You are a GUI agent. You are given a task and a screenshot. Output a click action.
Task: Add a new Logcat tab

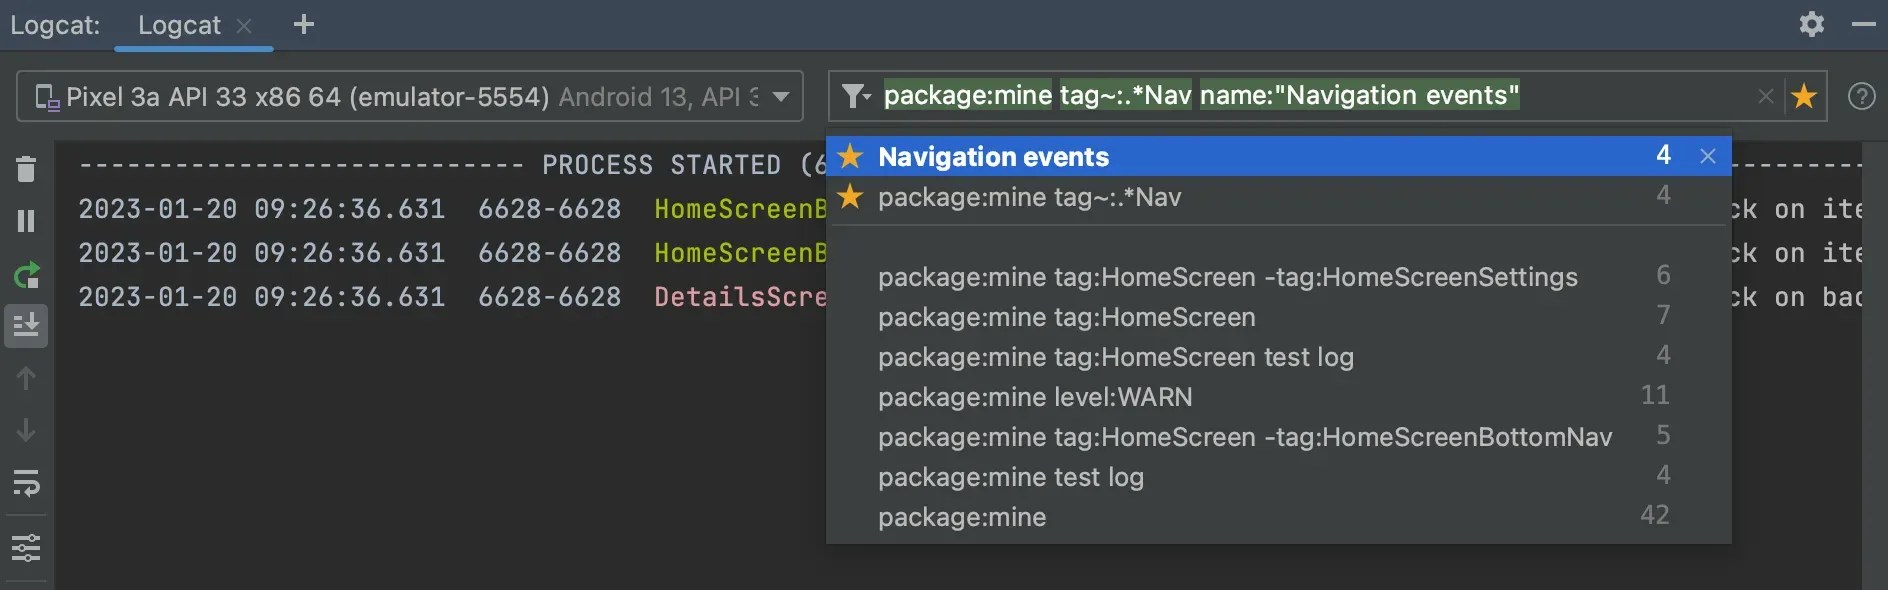click(304, 24)
